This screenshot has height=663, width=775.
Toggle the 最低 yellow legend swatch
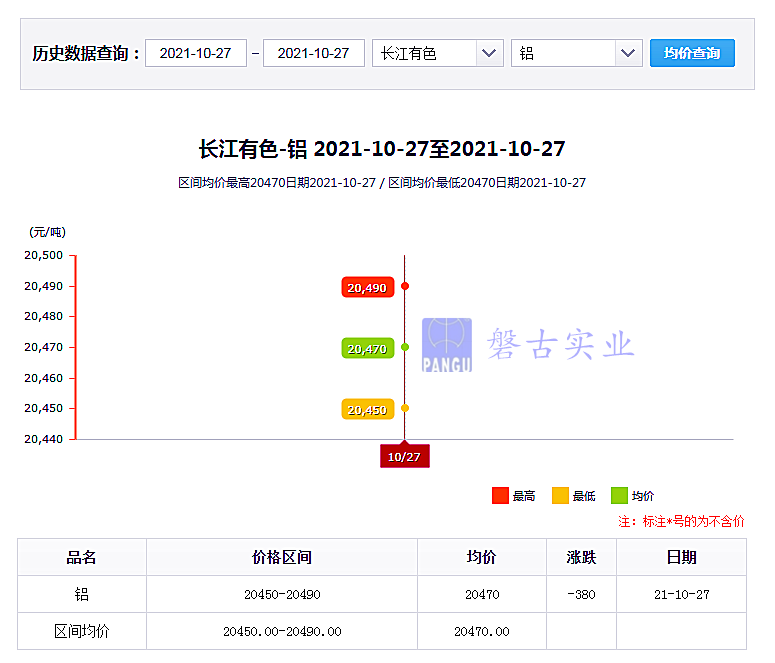pyautogui.click(x=560, y=496)
